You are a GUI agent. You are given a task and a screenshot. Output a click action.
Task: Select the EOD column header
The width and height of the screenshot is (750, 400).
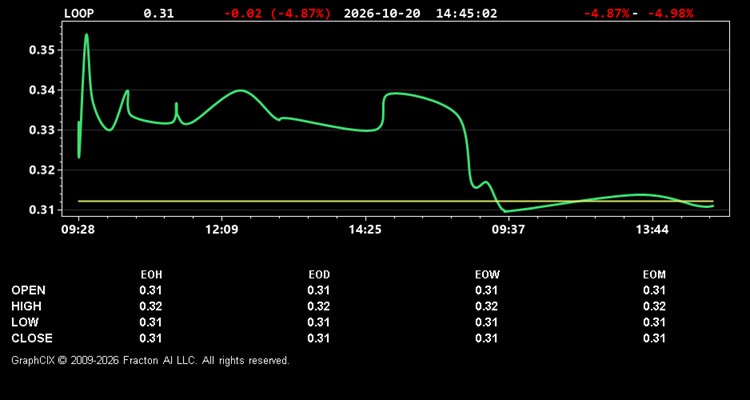coord(319,275)
